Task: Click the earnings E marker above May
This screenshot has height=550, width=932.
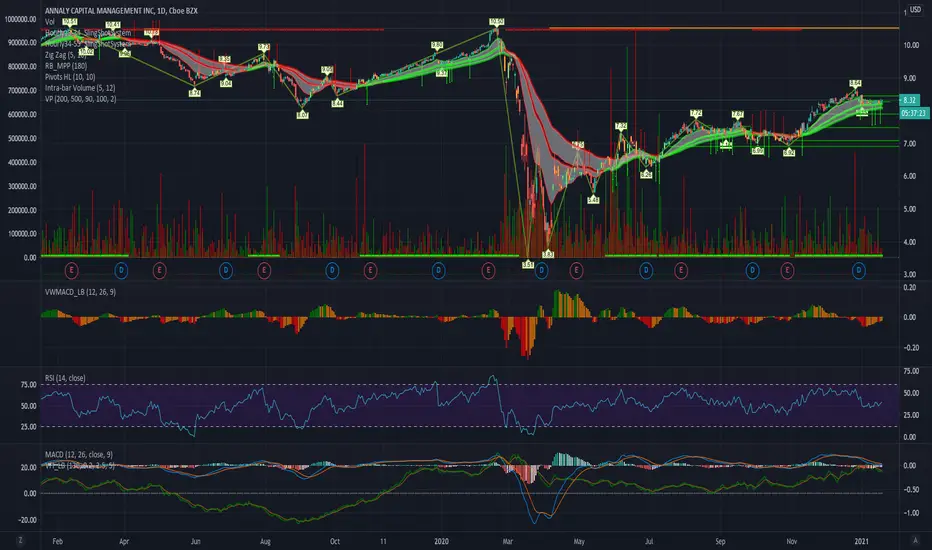Action: 576,271
